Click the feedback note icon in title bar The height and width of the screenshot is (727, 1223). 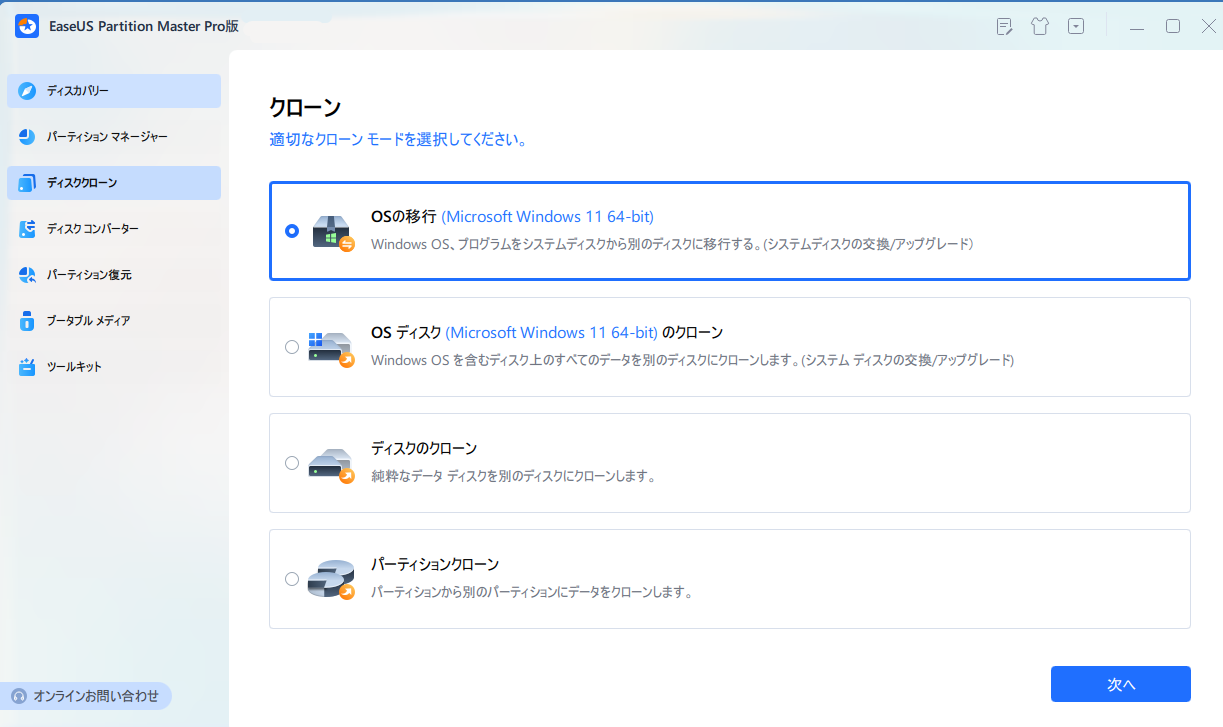click(1003, 26)
